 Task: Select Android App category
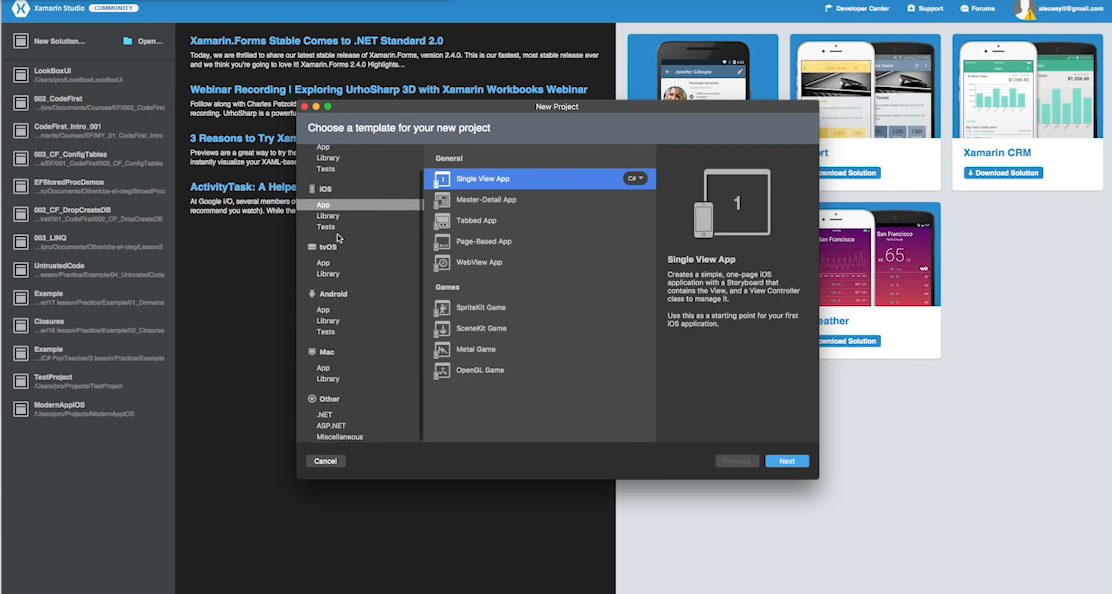(x=323, y=310)
